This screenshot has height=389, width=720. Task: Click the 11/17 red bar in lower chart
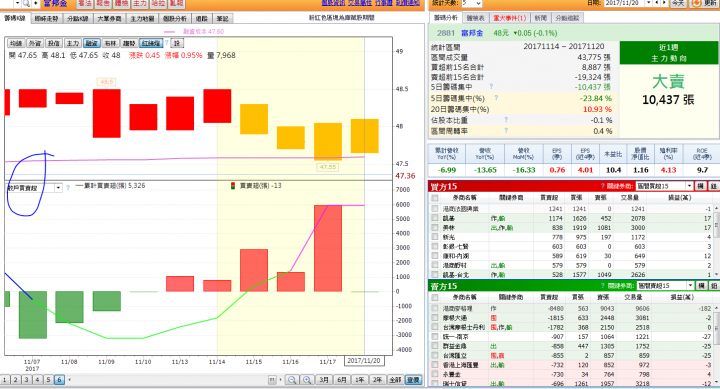click(x=328, y=248)
